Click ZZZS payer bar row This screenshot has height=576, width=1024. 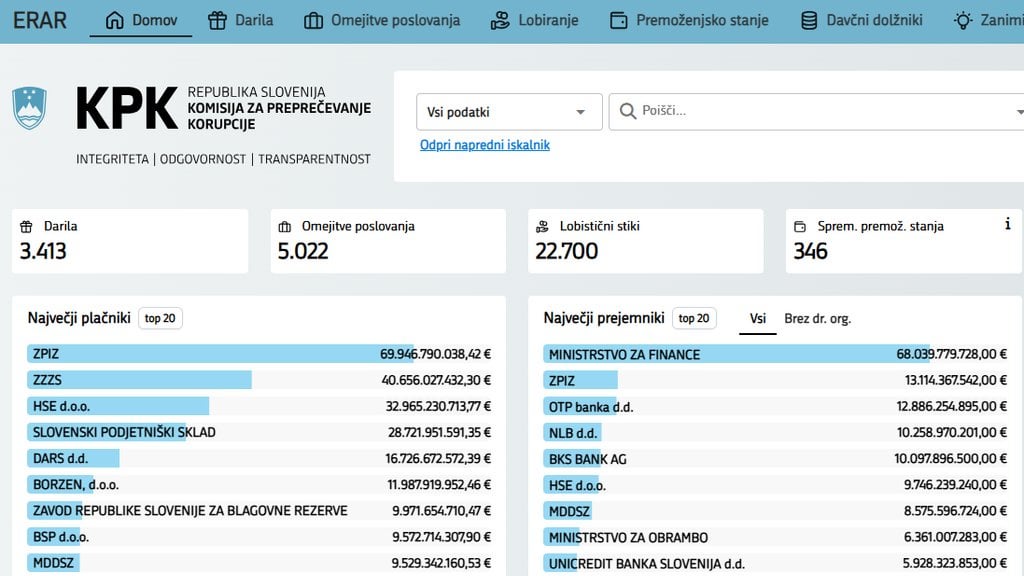tap(259, 380)
